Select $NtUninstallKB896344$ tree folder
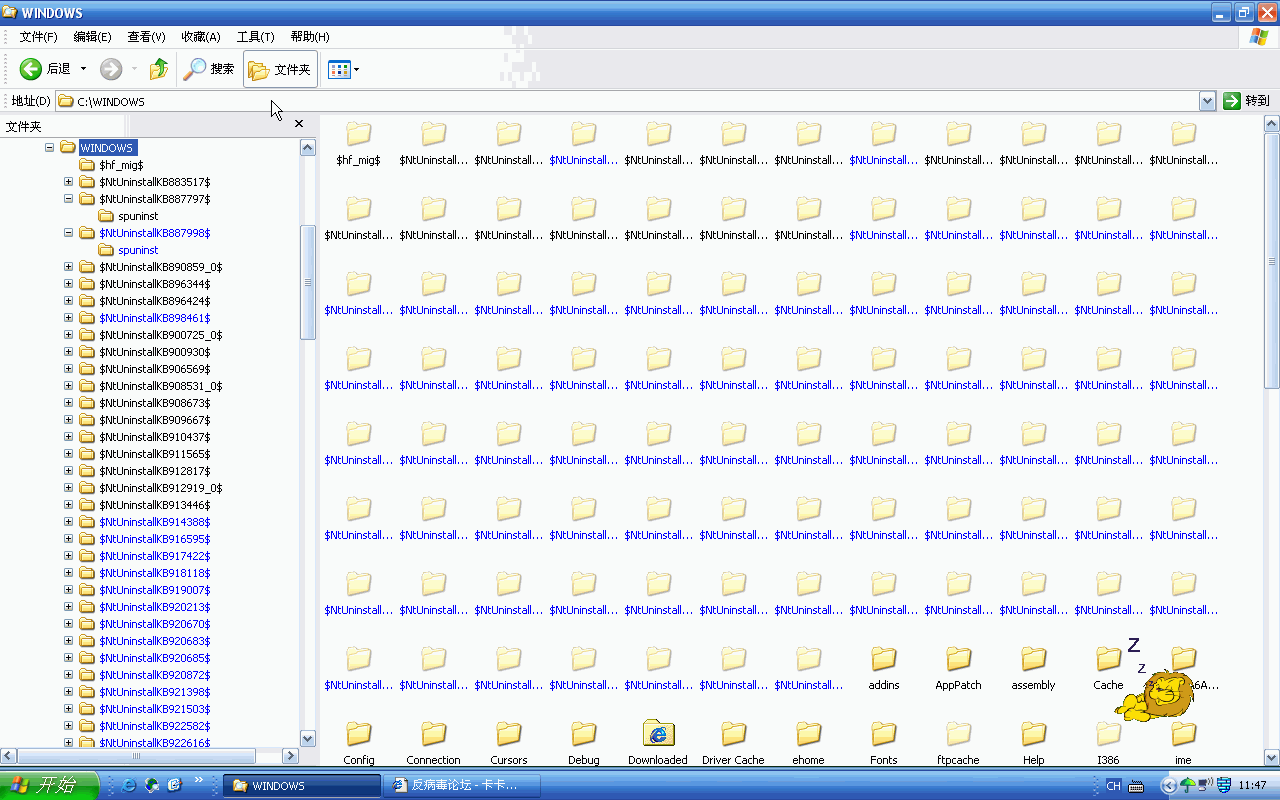 [154, 284]
